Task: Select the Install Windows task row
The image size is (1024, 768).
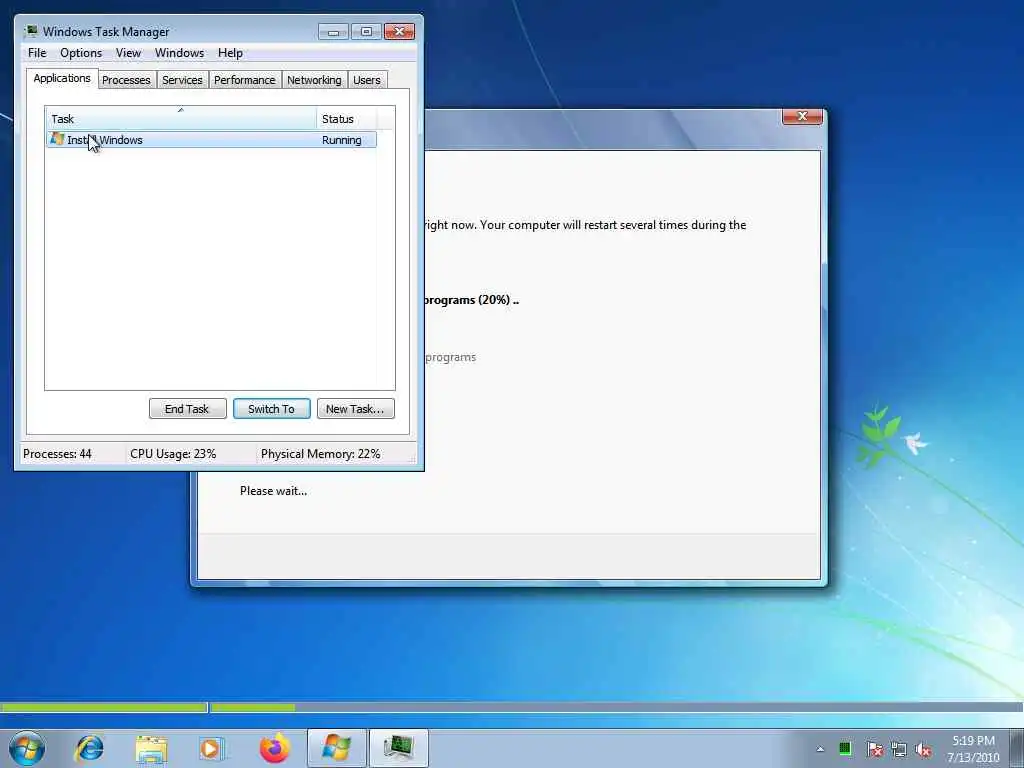Action: pyautogui.click(x=212, y=140)
